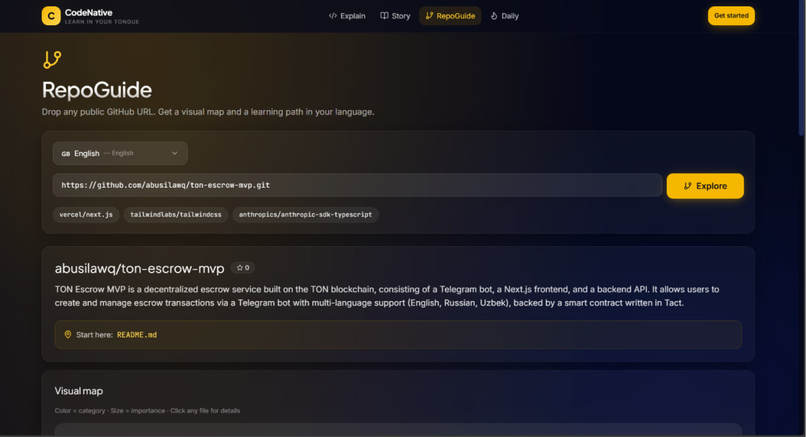Click the large RepoGuide branch icon
This screenshot has width=806, height=437.
click(52, 60)
